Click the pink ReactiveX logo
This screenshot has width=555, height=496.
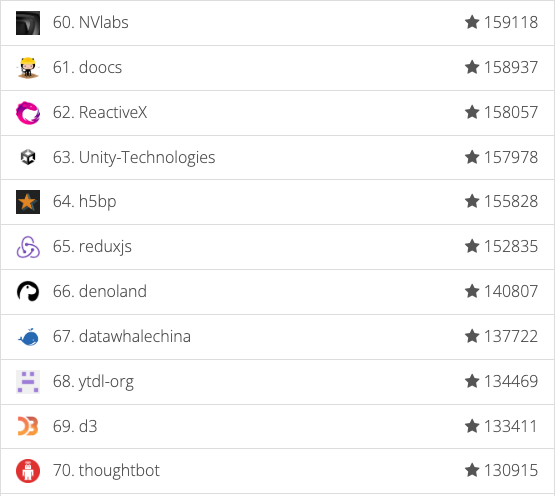[28, 113]
